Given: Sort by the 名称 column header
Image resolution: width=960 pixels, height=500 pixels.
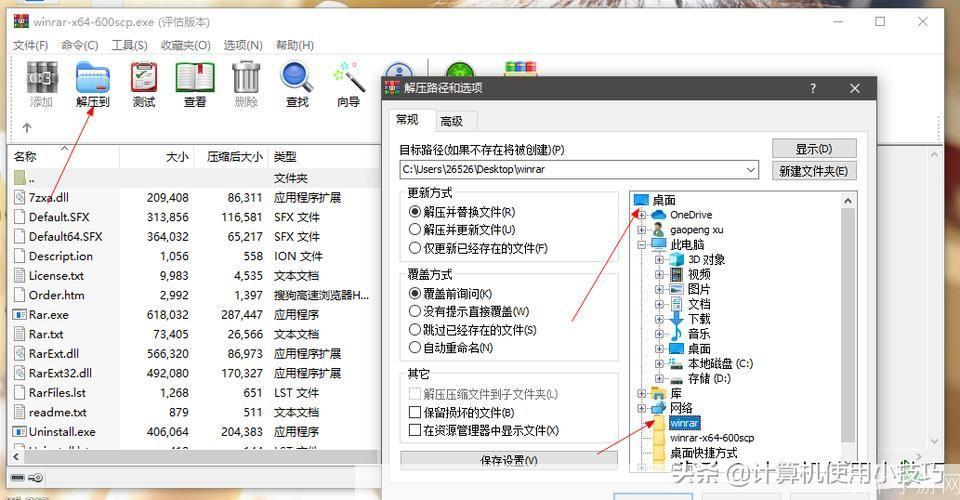Looking at the screenshot, I should click(x=63, y=157).
